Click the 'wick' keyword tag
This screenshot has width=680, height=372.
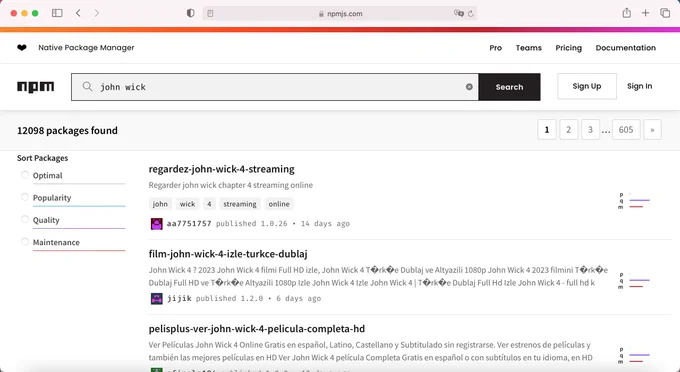(x=187, y=204)
